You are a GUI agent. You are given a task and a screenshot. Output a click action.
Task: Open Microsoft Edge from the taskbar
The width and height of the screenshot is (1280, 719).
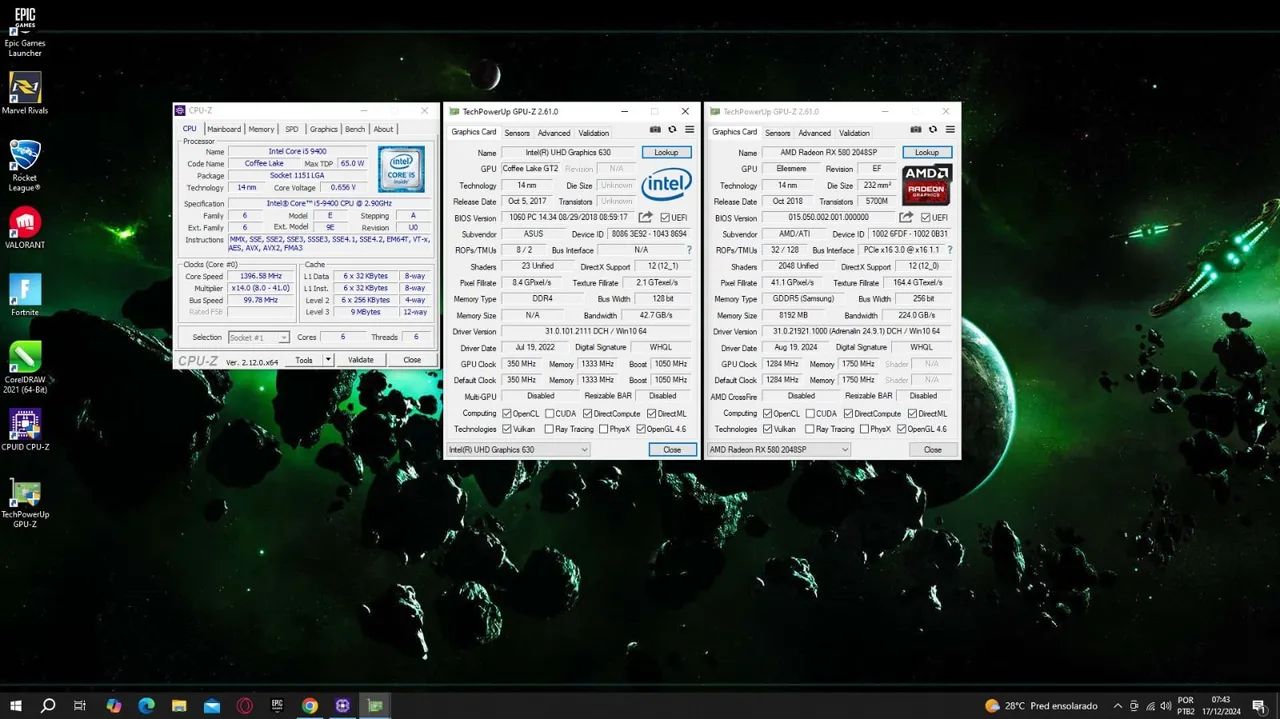pos(146,705)
